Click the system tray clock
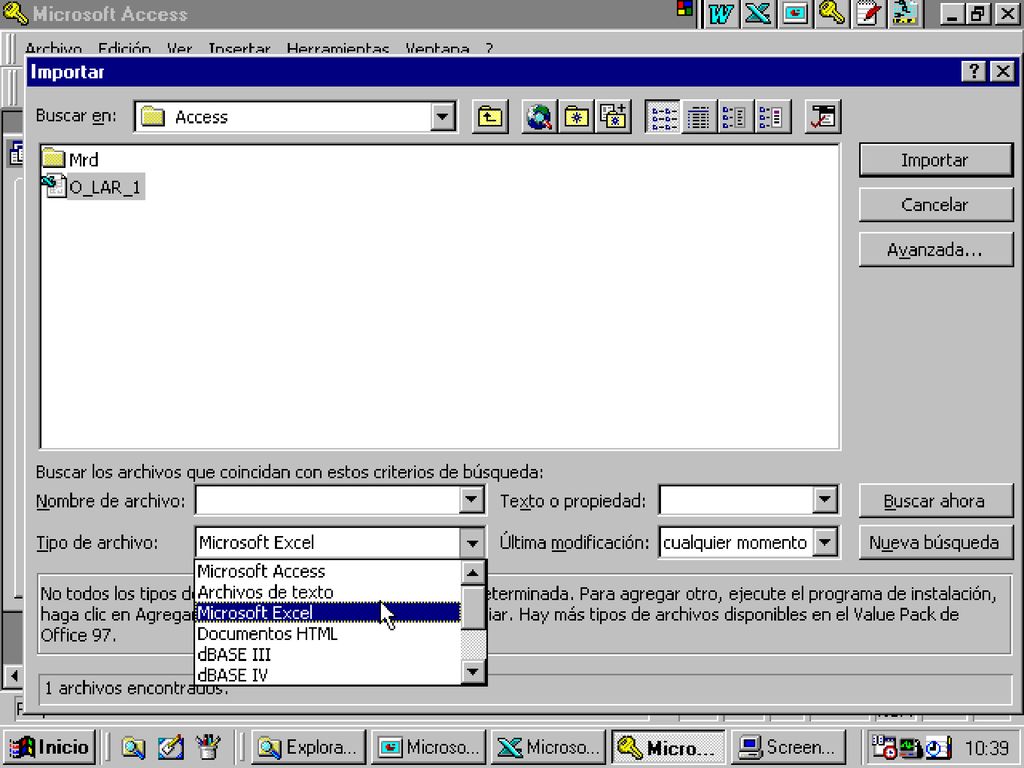This screenshot has width=1024, height=768. click(x=987, y=747)
